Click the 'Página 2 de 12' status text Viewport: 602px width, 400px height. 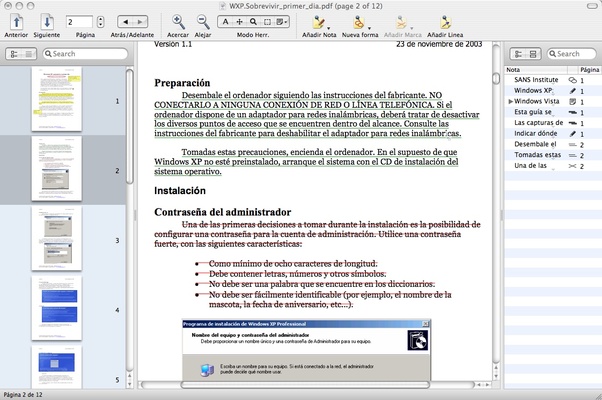[23, 395]
